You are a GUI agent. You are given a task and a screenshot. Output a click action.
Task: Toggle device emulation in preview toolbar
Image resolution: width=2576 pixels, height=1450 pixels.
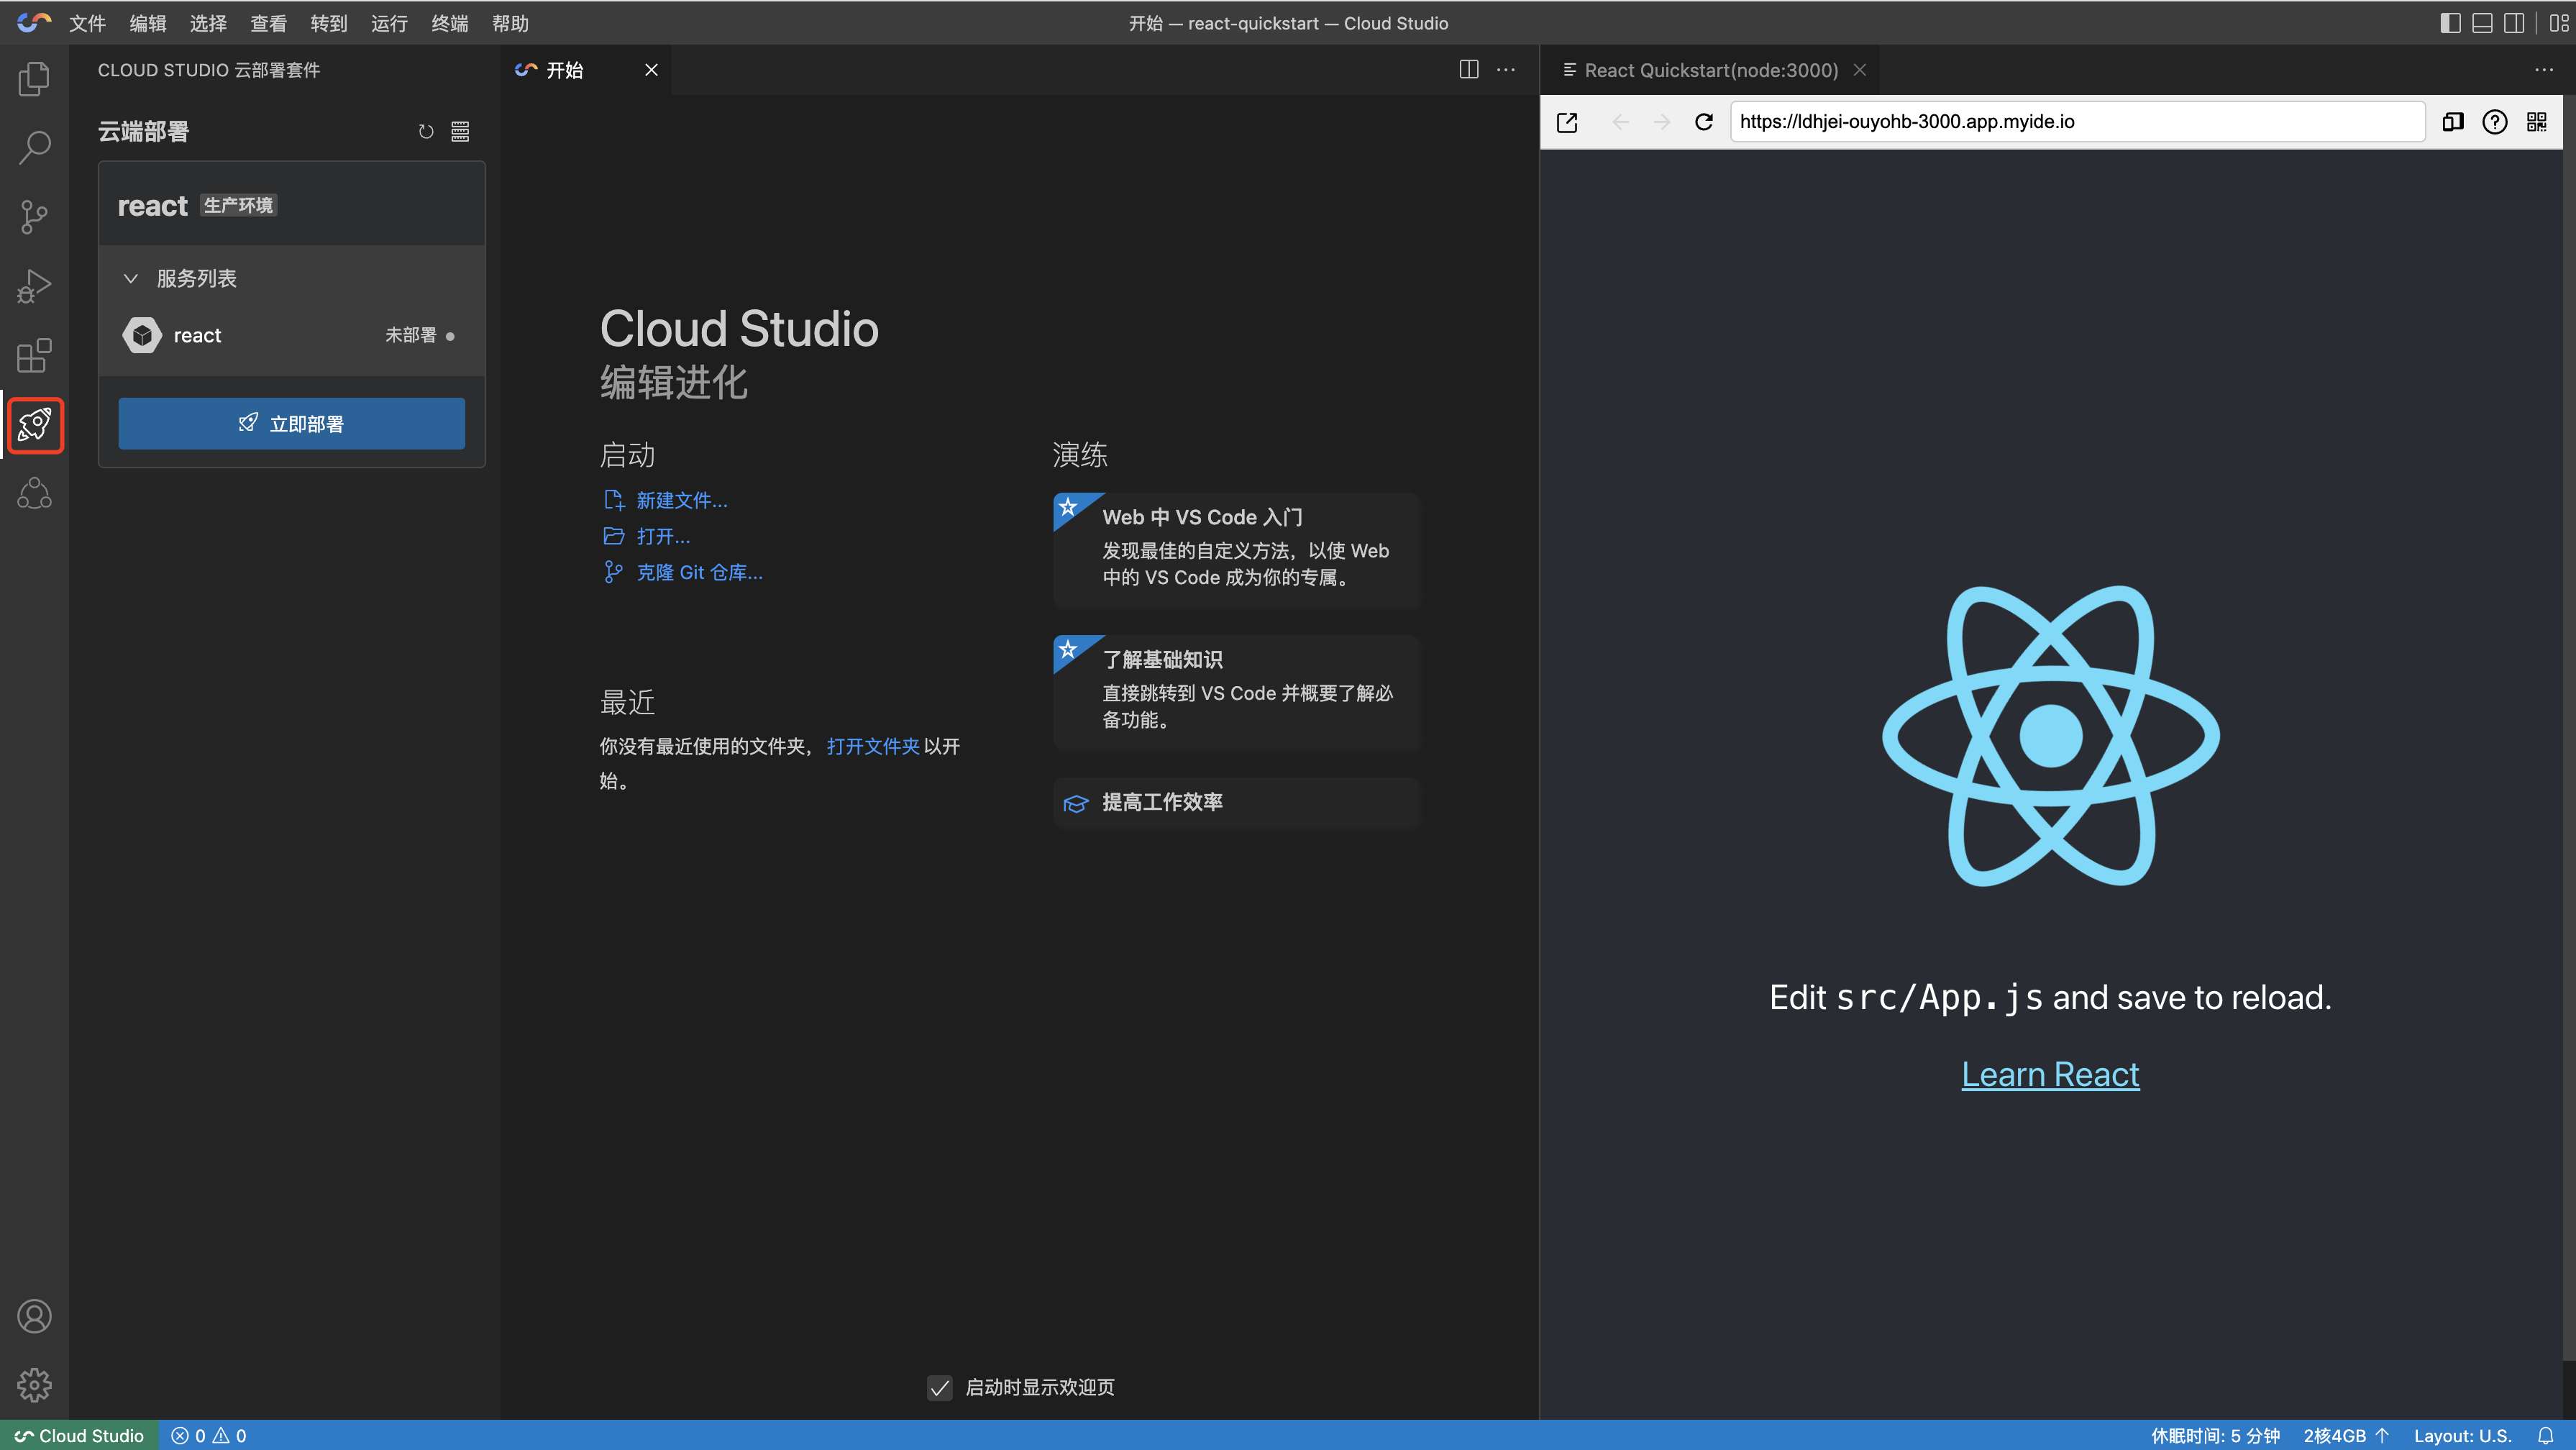pos(2452,122)
